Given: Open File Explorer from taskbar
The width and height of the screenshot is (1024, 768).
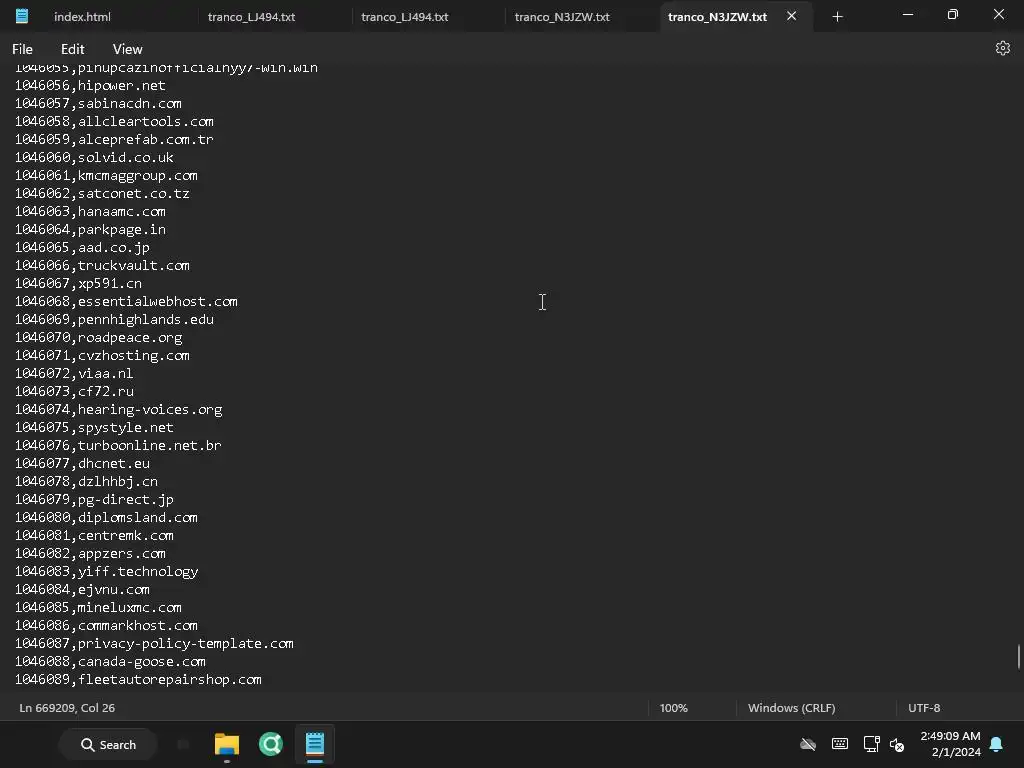Looking at the screenshot, I should coord(227,744).
